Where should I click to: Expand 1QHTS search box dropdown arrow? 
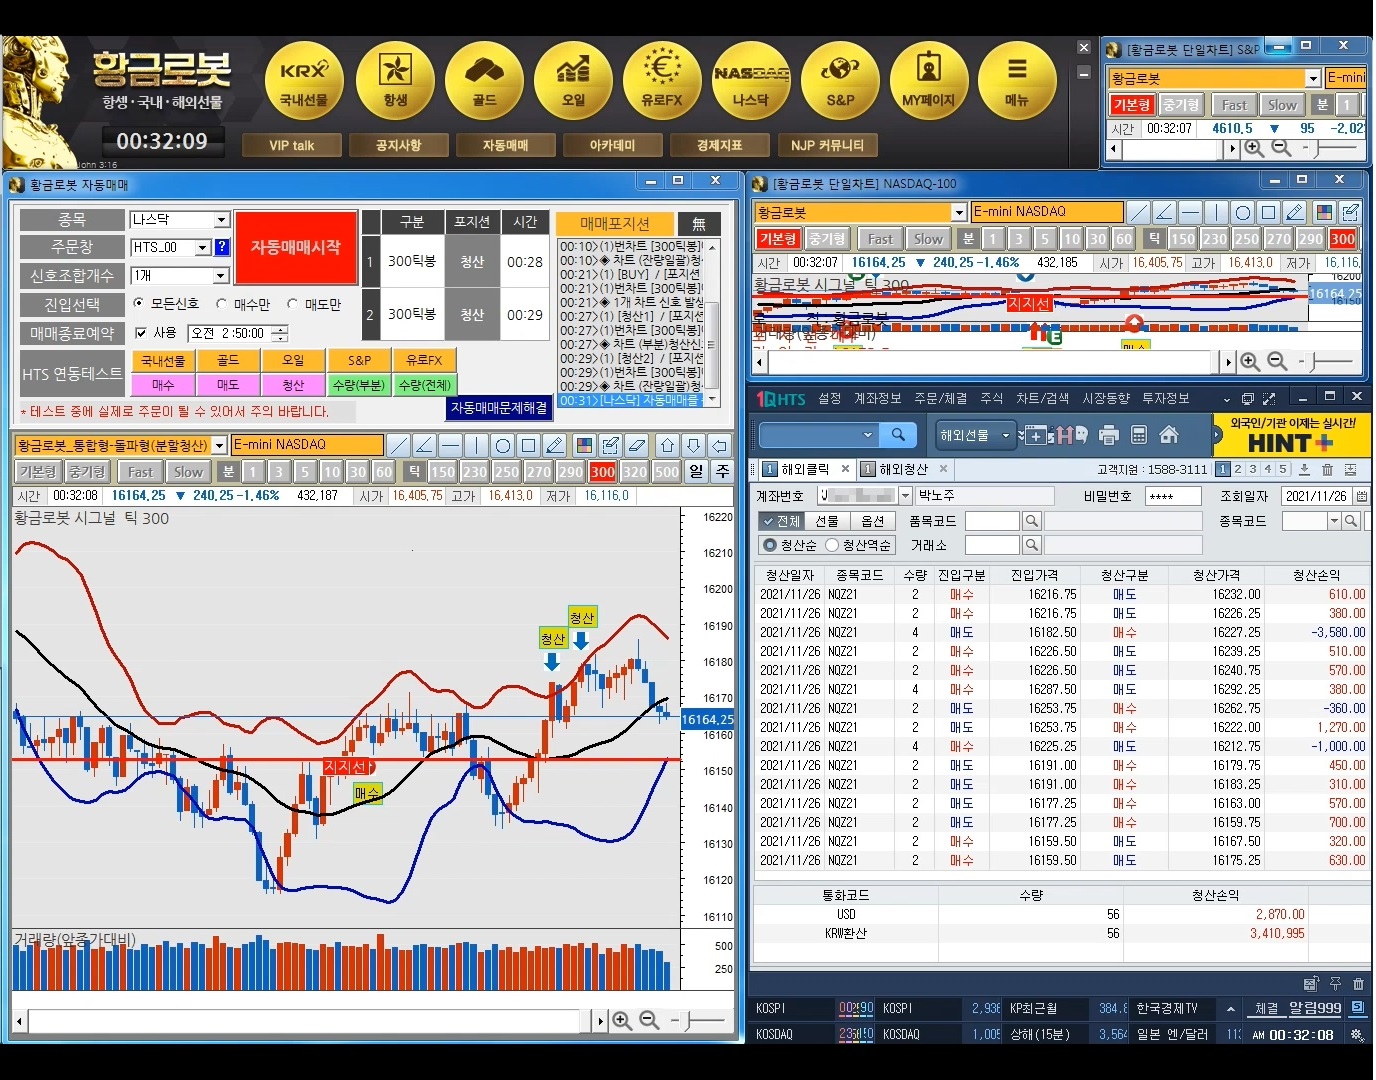[x=867, y=435]
